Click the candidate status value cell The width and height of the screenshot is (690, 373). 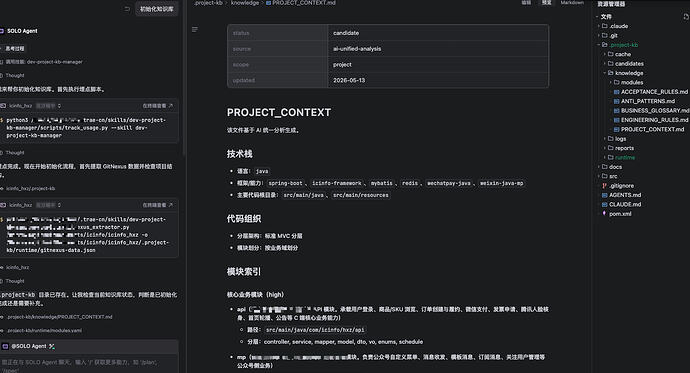click(438, 33)
